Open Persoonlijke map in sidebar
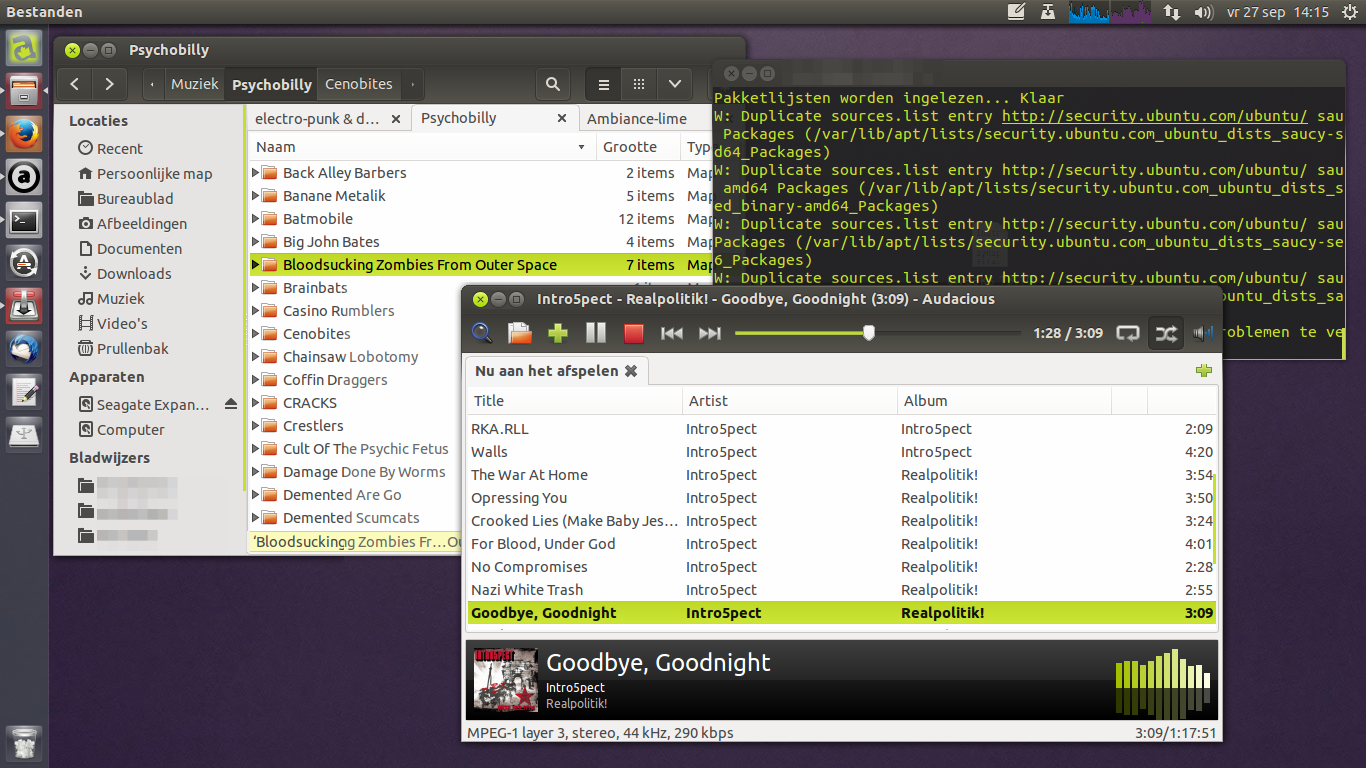 tap(145, 174)
